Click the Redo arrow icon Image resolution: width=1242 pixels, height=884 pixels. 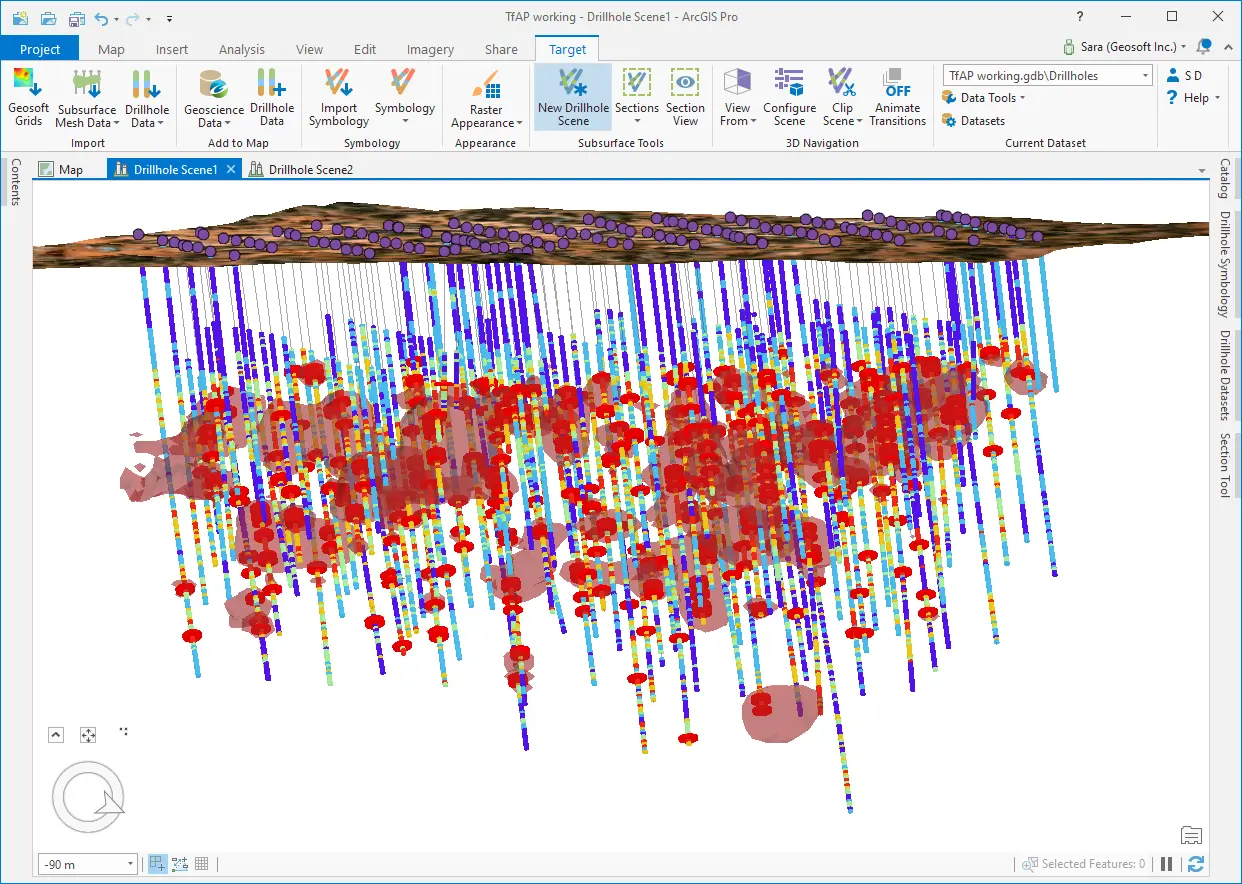[x=130, y=18]
